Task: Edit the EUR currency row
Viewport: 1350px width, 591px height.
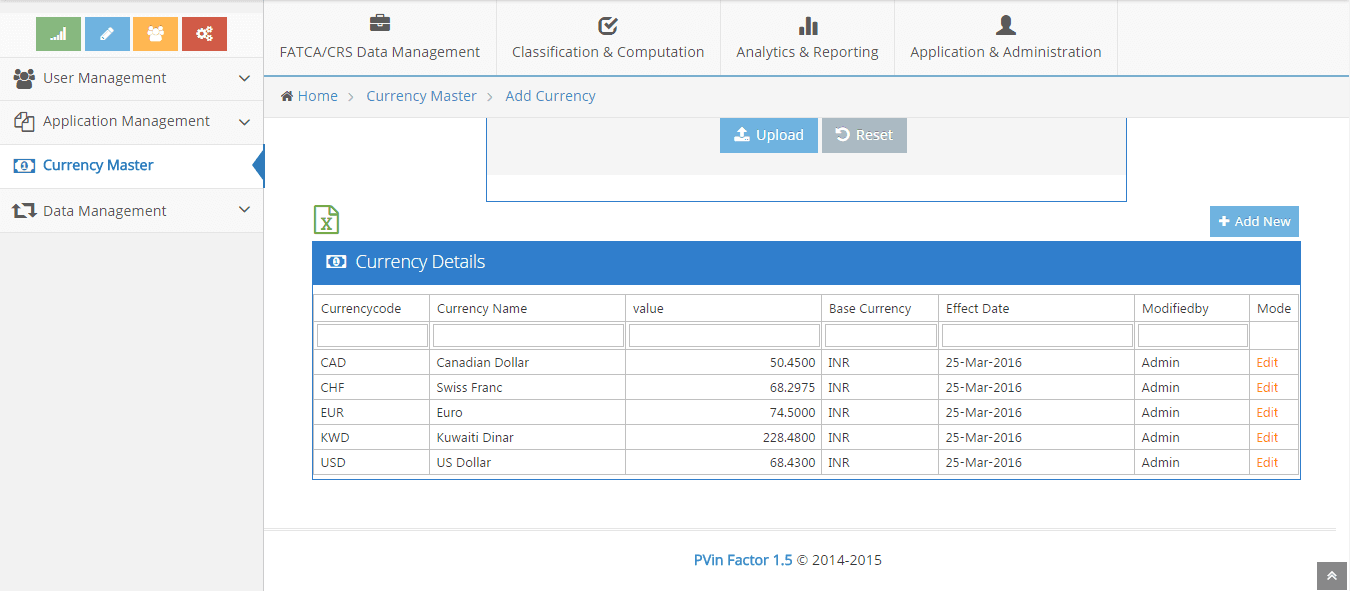Action: [1267, 413]
